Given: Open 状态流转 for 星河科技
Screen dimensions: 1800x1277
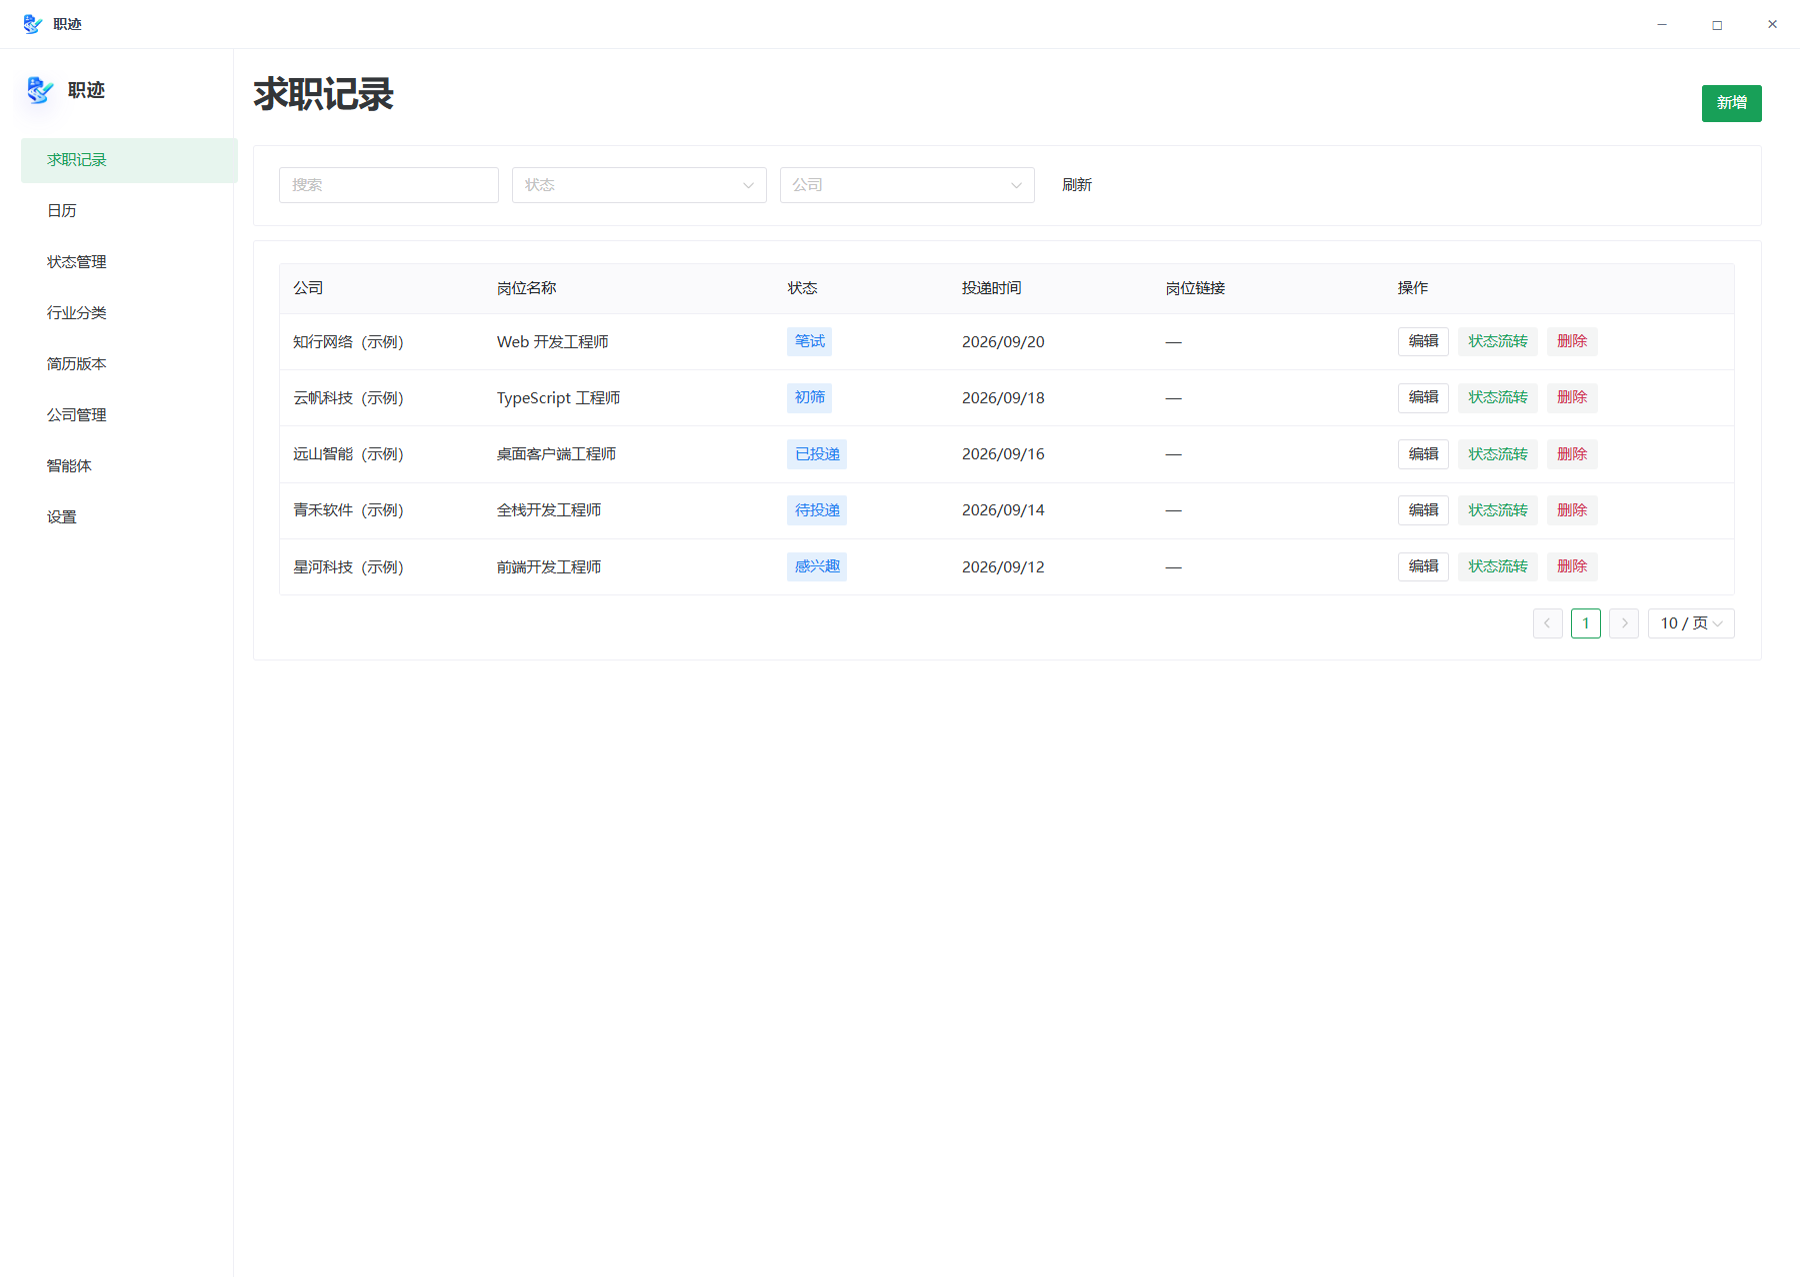Looking at the screenshot, I should (x=1498, y=567).
